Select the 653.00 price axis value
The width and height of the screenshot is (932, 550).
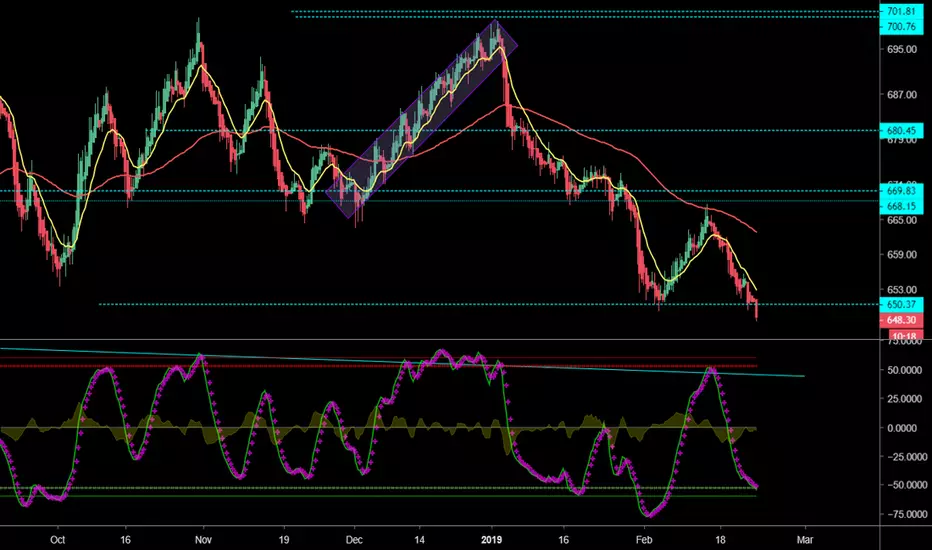pos(902,290)
